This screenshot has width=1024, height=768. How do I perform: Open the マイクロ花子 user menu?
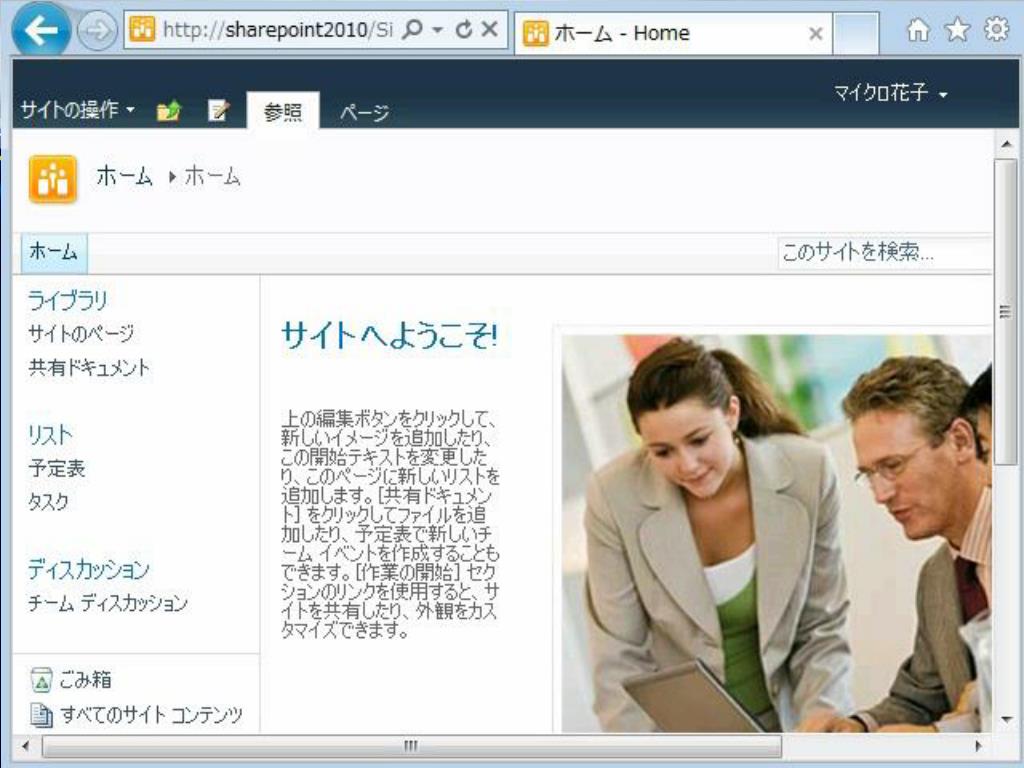890,93
